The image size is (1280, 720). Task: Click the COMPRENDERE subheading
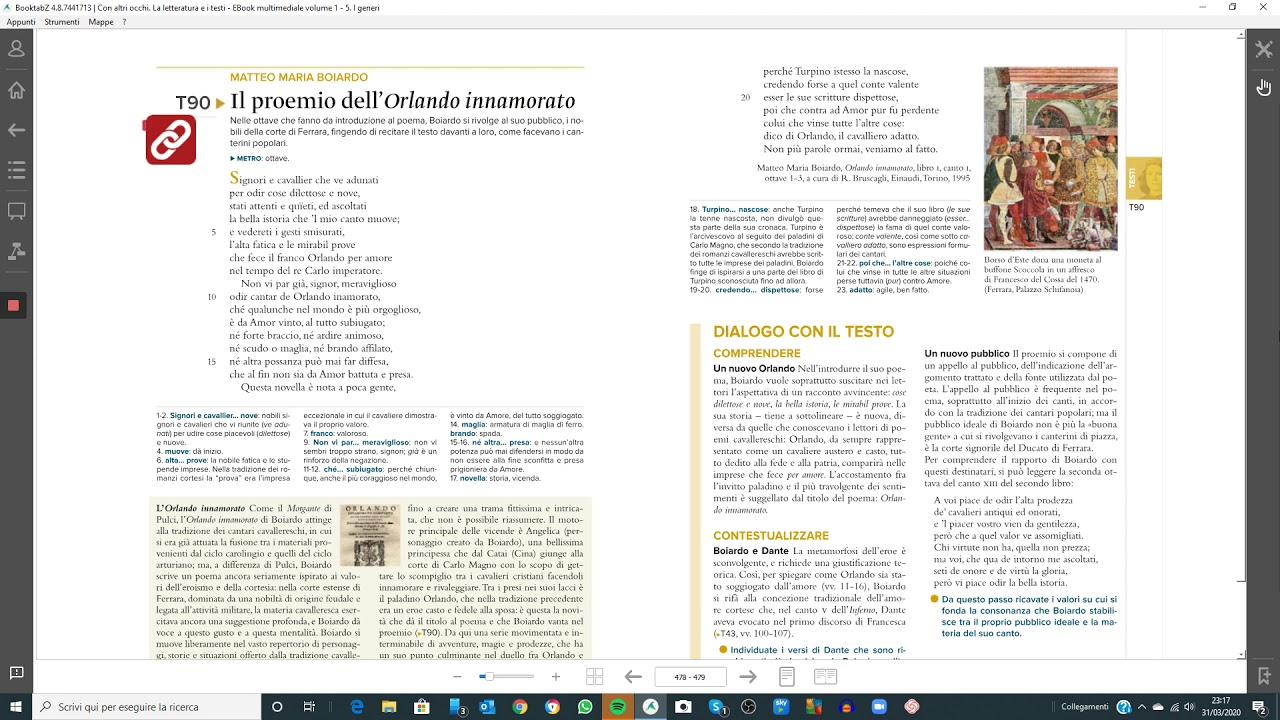757,354
